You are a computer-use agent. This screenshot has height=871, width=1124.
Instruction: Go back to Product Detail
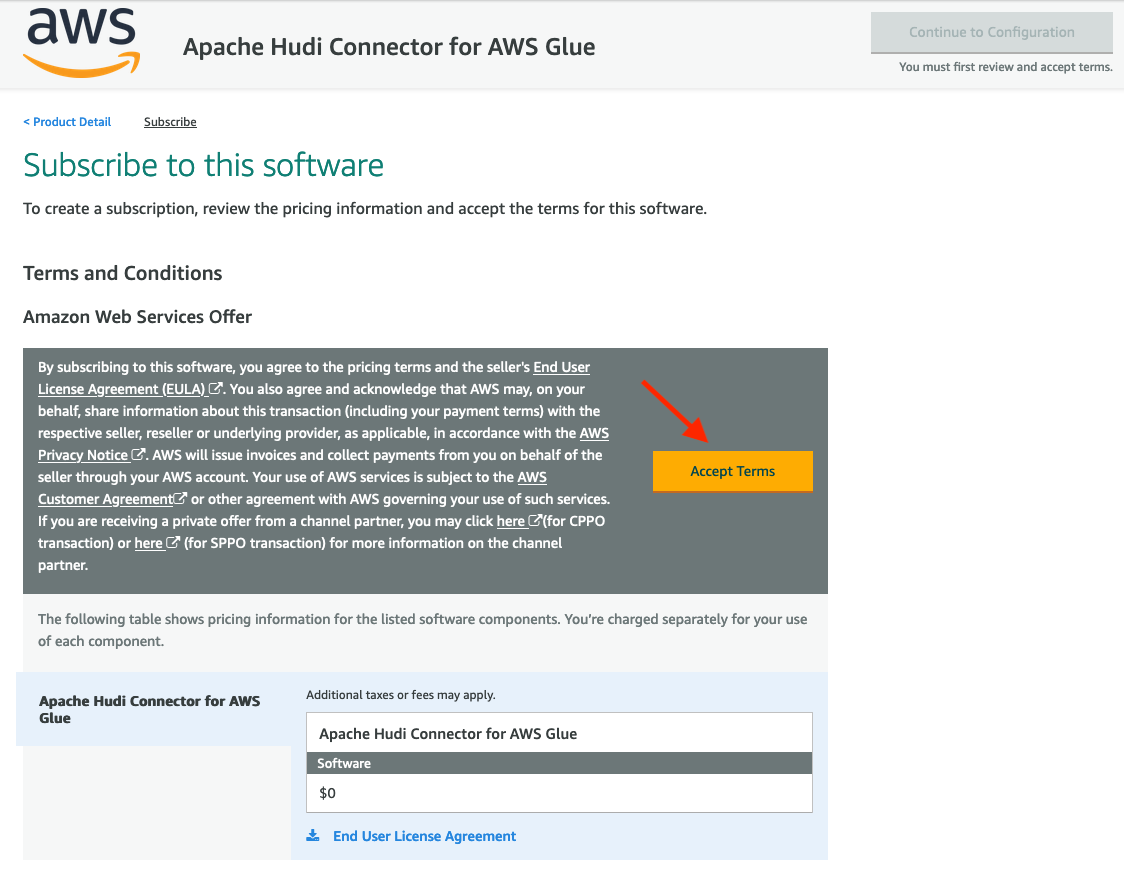pos(67,122)
